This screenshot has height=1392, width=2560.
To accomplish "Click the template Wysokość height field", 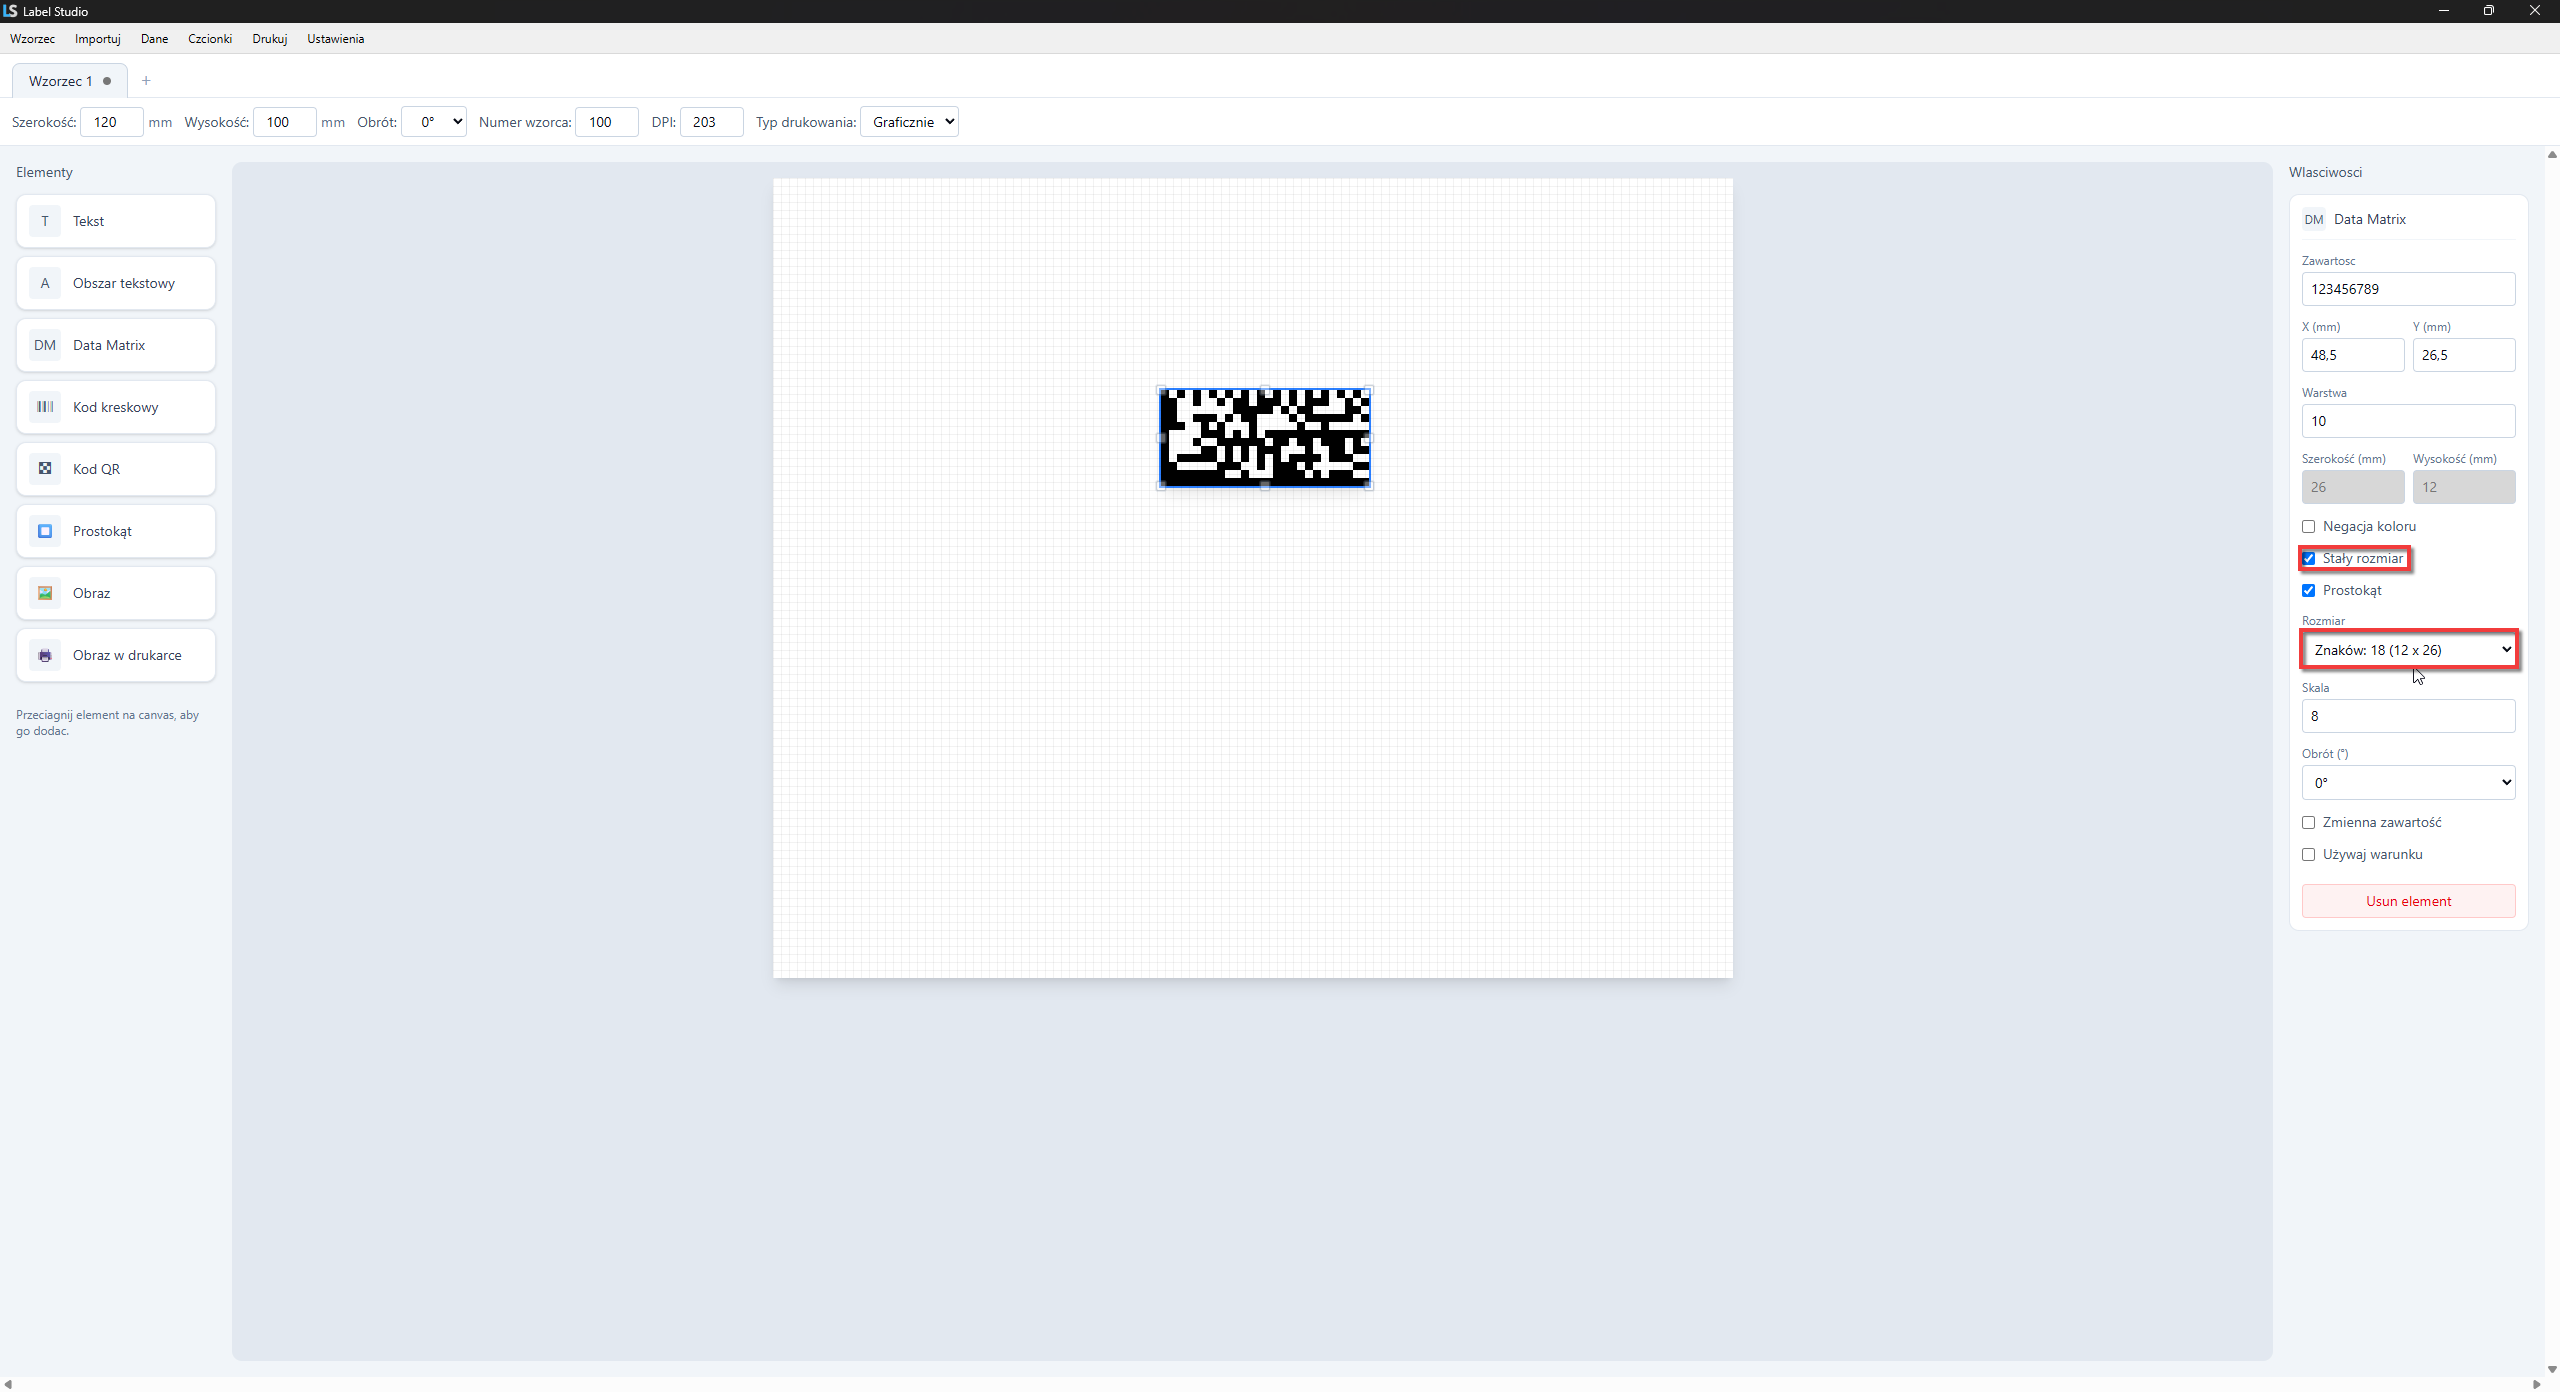I will [285, 122].
